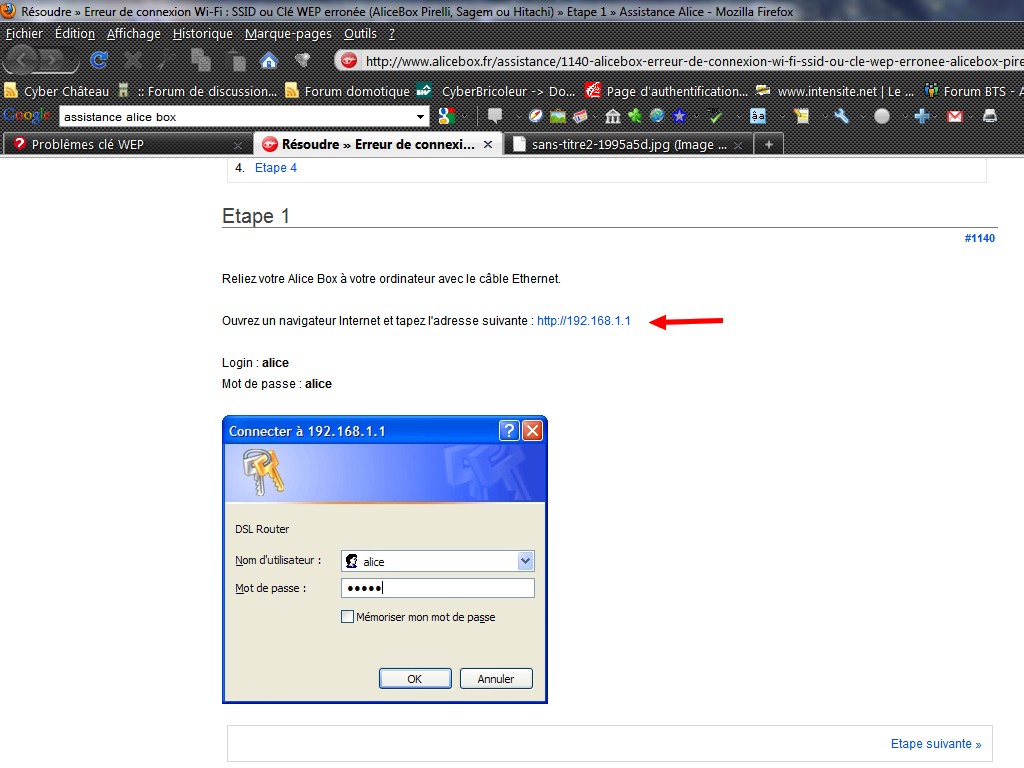Click the blue star bookmark icon
Image resolution: width=1024 pixels, height=768 pixels.
point(680,116)
